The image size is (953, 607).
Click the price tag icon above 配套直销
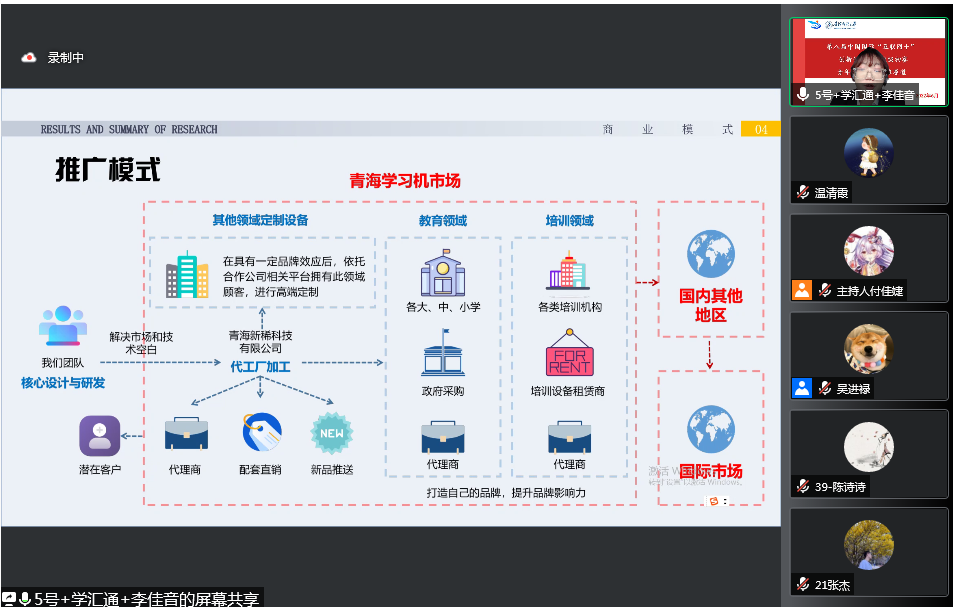pos(261,433)
